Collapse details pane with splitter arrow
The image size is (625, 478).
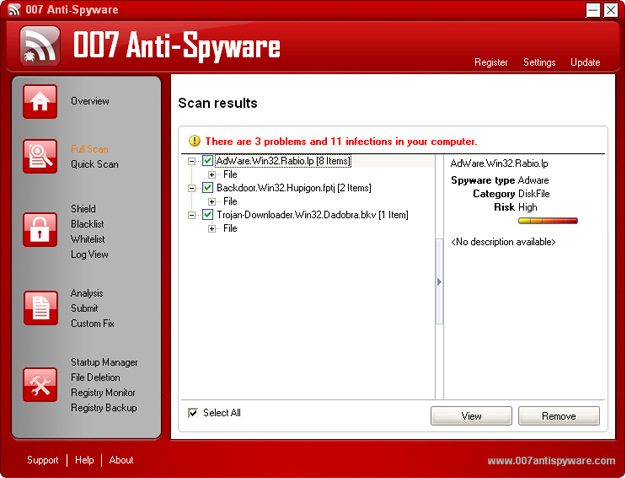tap(439, 282)
